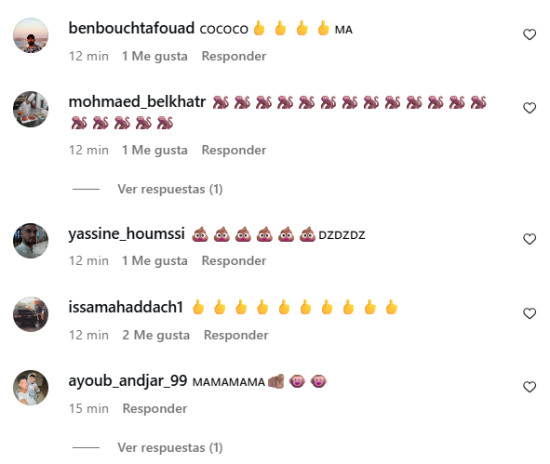550x464 pixels.
Task: Reply to issamahaddach1's comment
Action: (236, 335)
